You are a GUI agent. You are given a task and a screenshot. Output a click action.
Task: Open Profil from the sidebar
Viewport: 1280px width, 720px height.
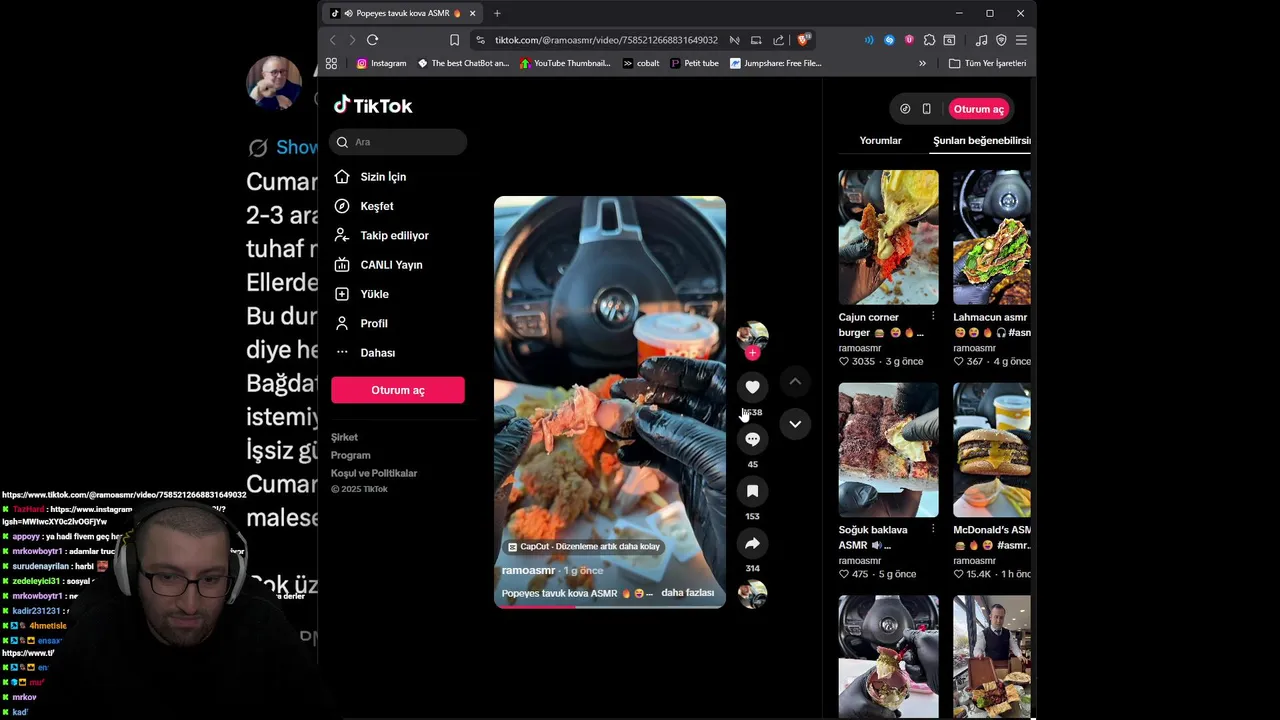pyautogui.click(x=361, y=324)
